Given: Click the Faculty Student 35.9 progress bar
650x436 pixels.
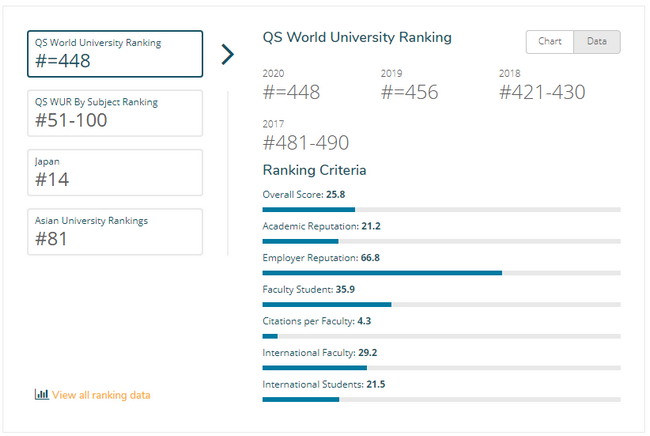Looking at the screenshot, I should (441, 305).
